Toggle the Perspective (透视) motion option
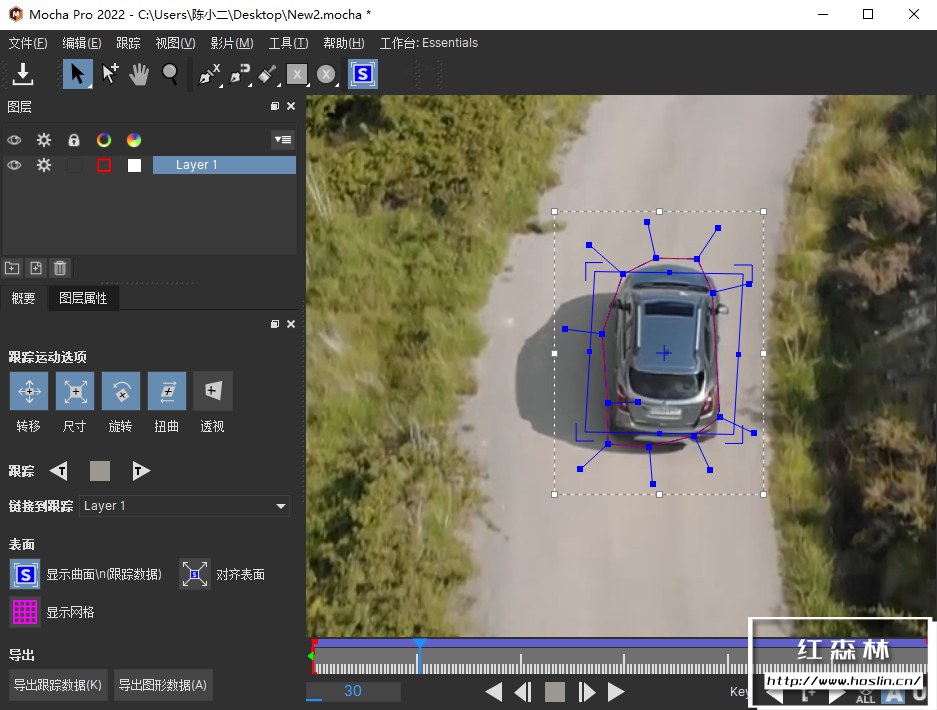 pyautogui.click(x=213, y=392)
